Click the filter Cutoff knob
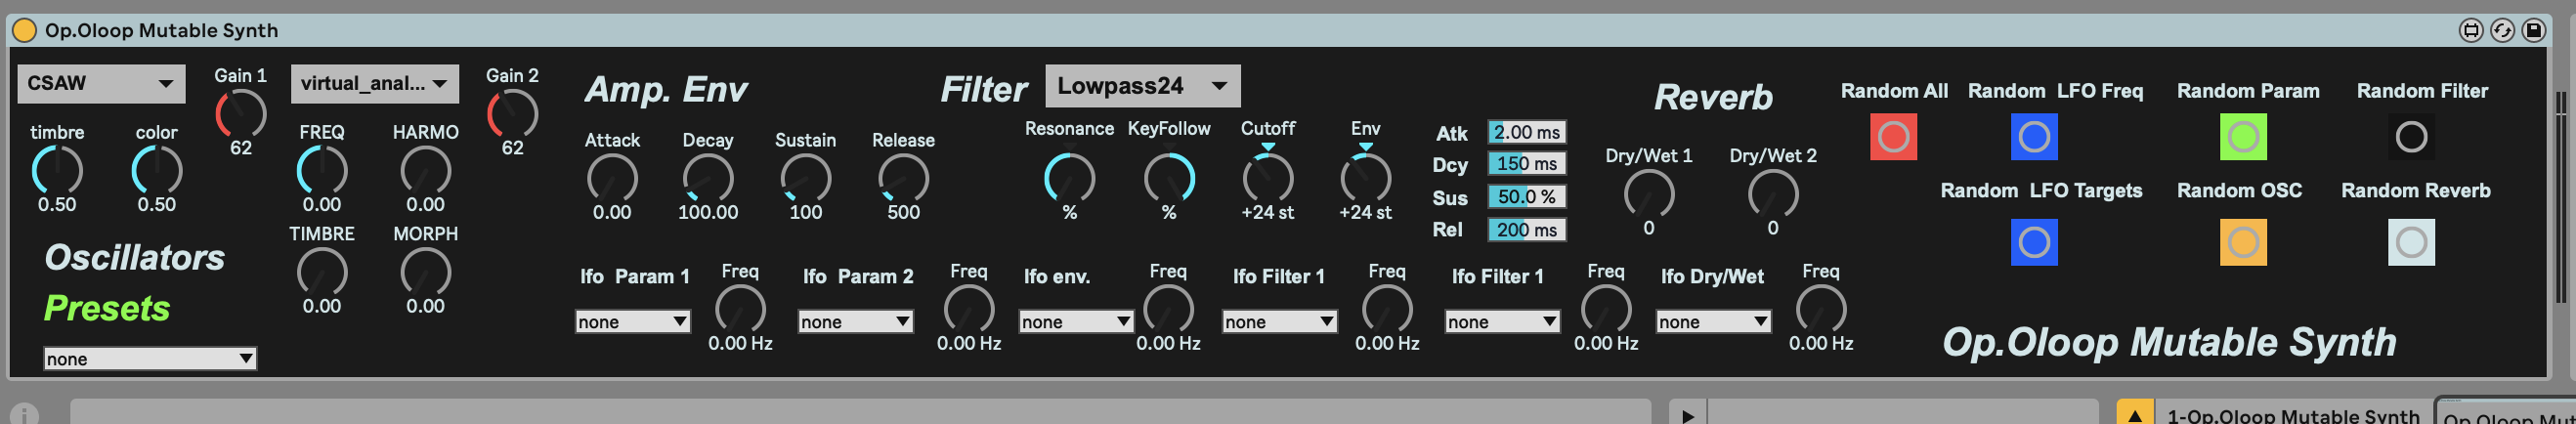Image resolution: width=2576 pixels, height=424 pixels. (1267, 179)
